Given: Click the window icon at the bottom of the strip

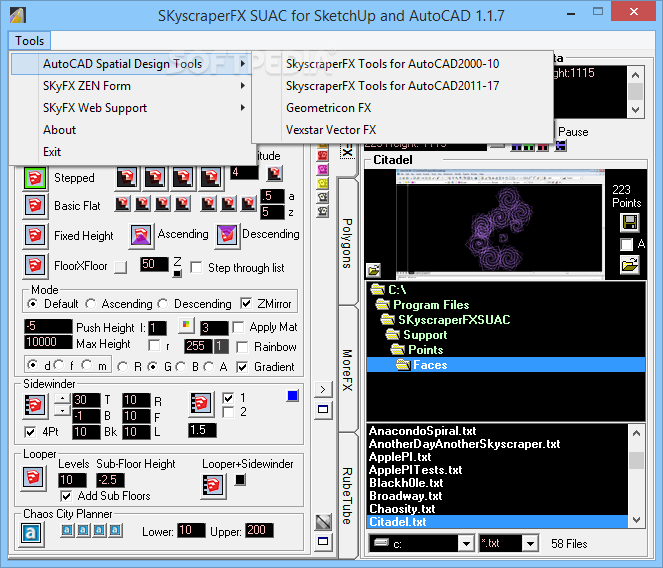Looking at the screenshot, I should (x=323, y=541).
